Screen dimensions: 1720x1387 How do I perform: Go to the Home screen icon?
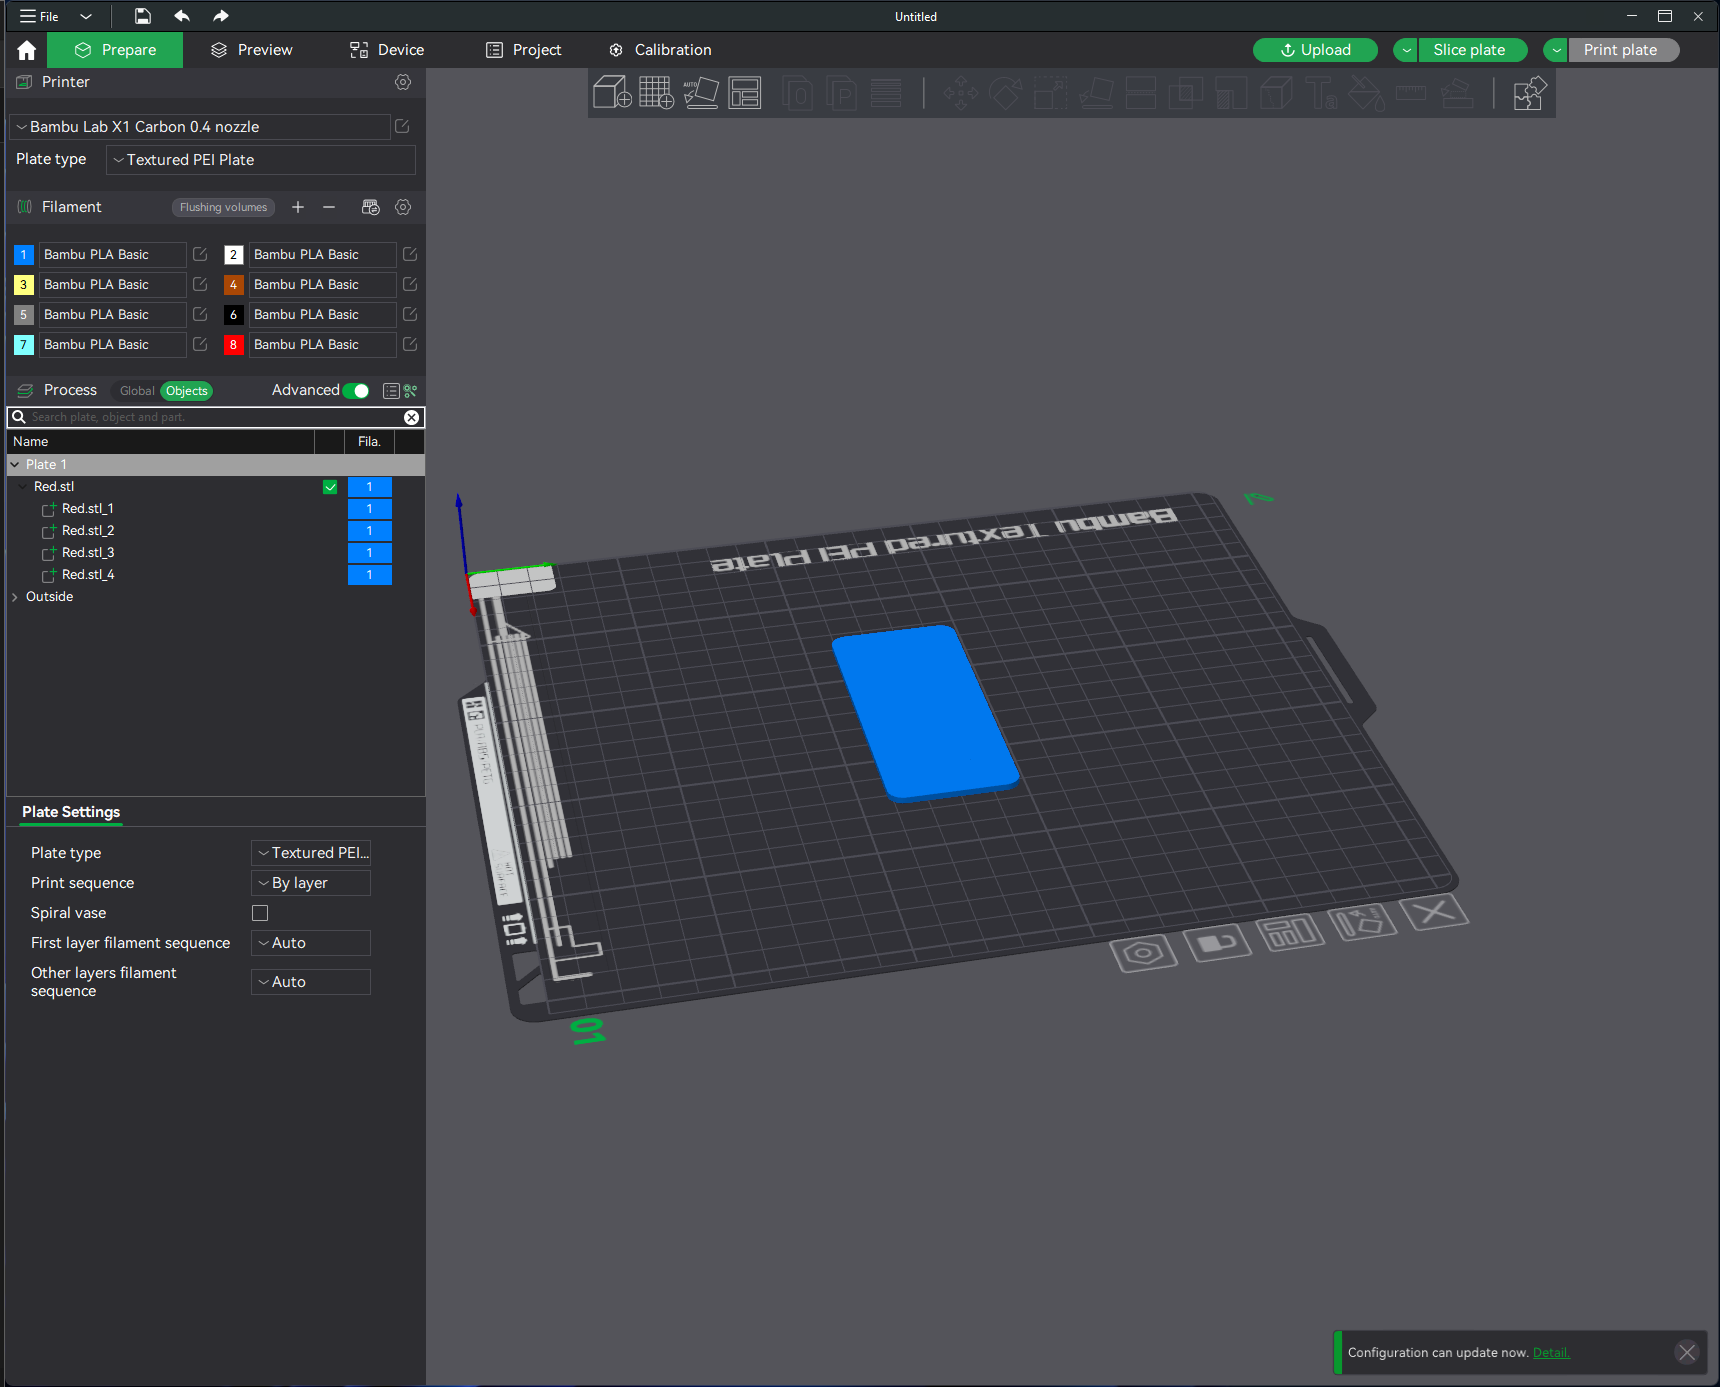tap(27, 50)
